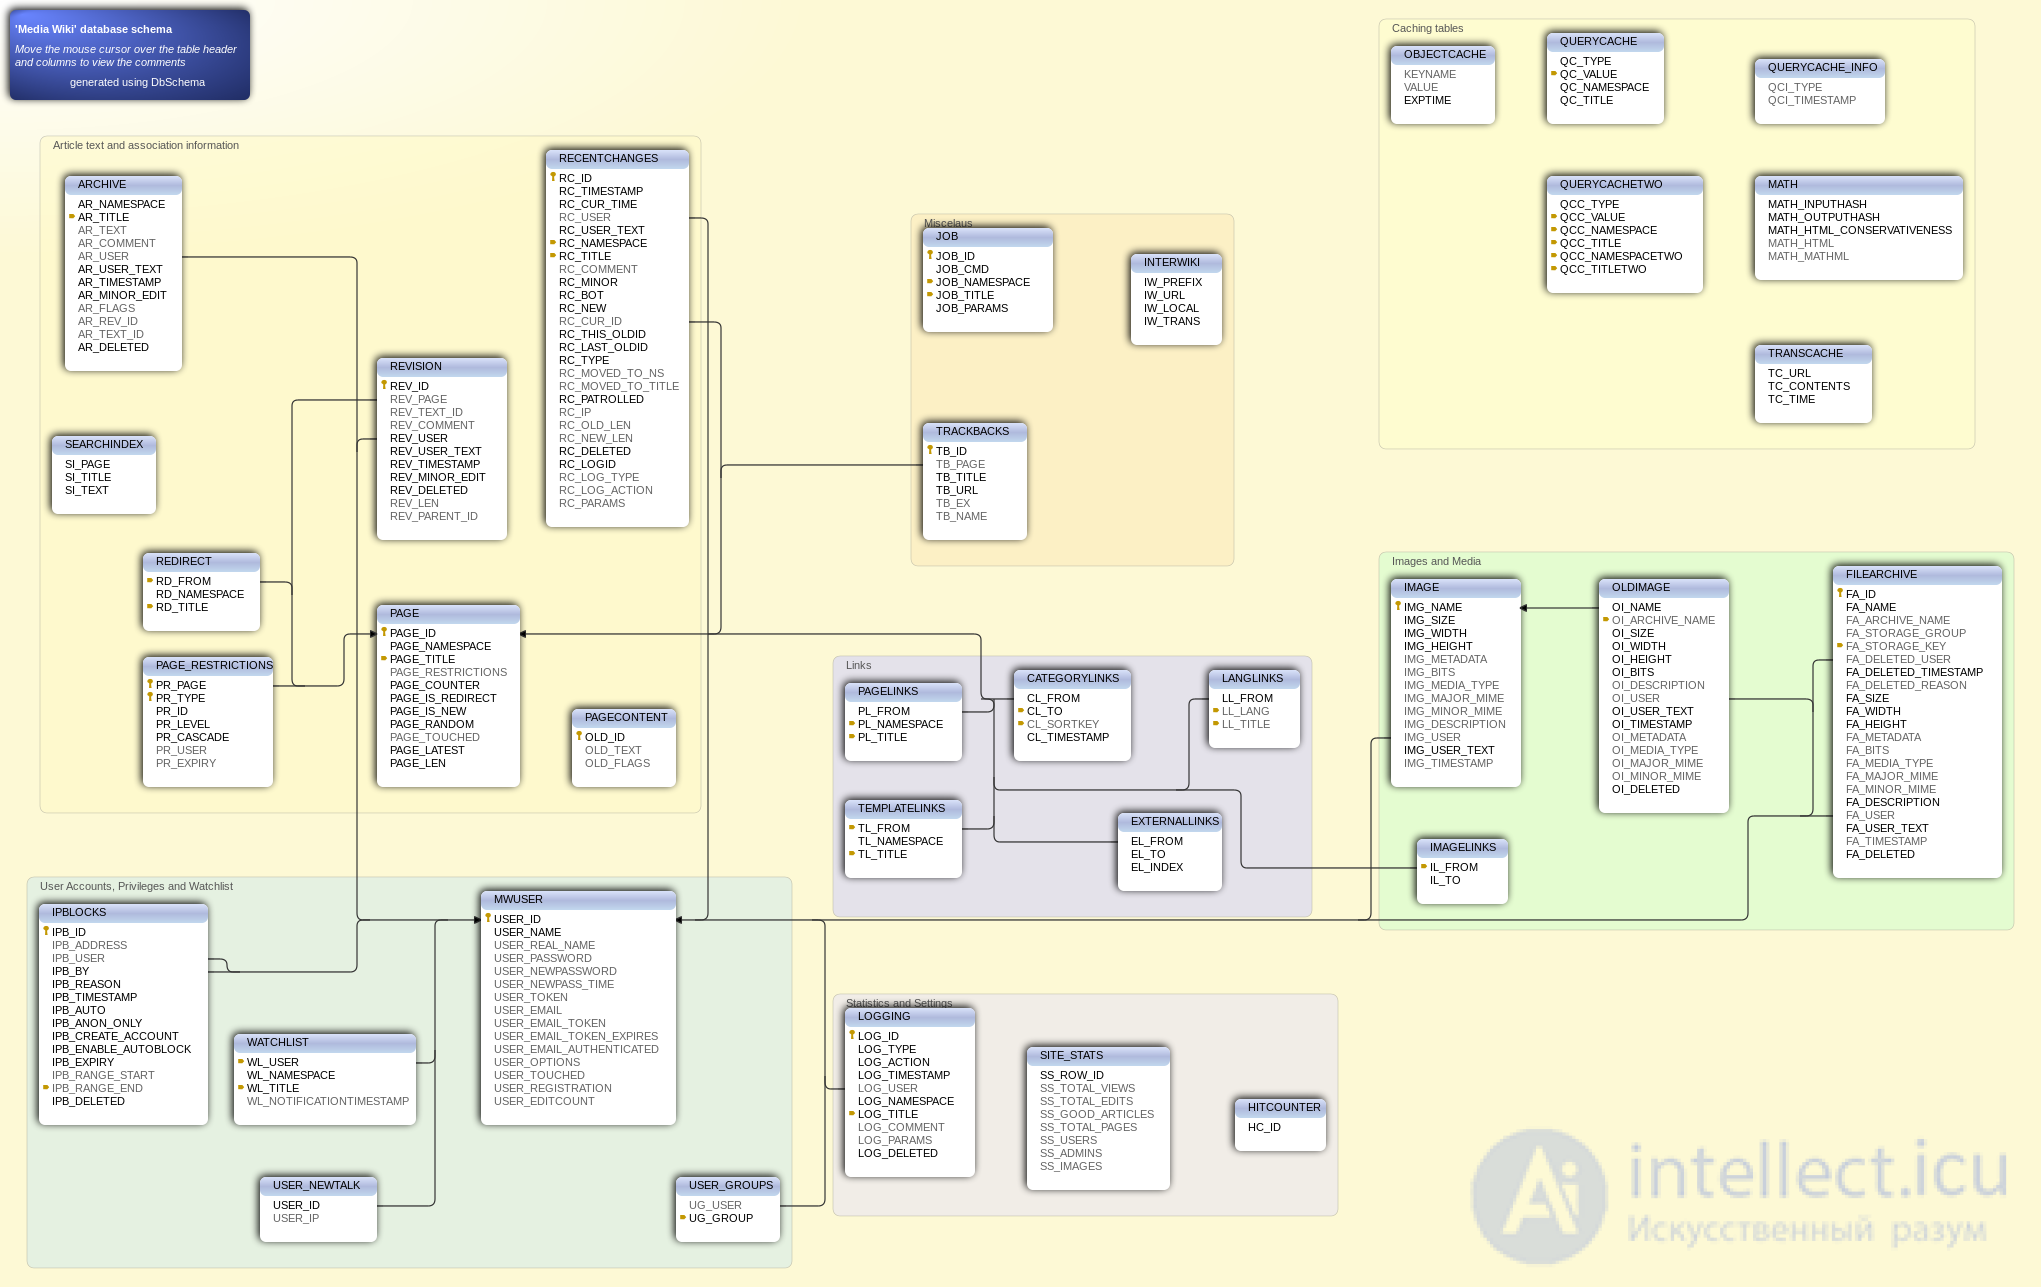Select the WATCHLIST table header
This screenshot has width=2041, height=1287.
325,1042
